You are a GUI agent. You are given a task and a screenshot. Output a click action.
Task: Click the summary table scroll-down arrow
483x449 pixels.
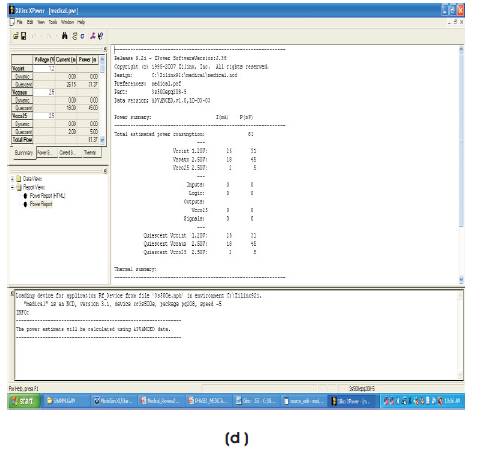point(102,140)
